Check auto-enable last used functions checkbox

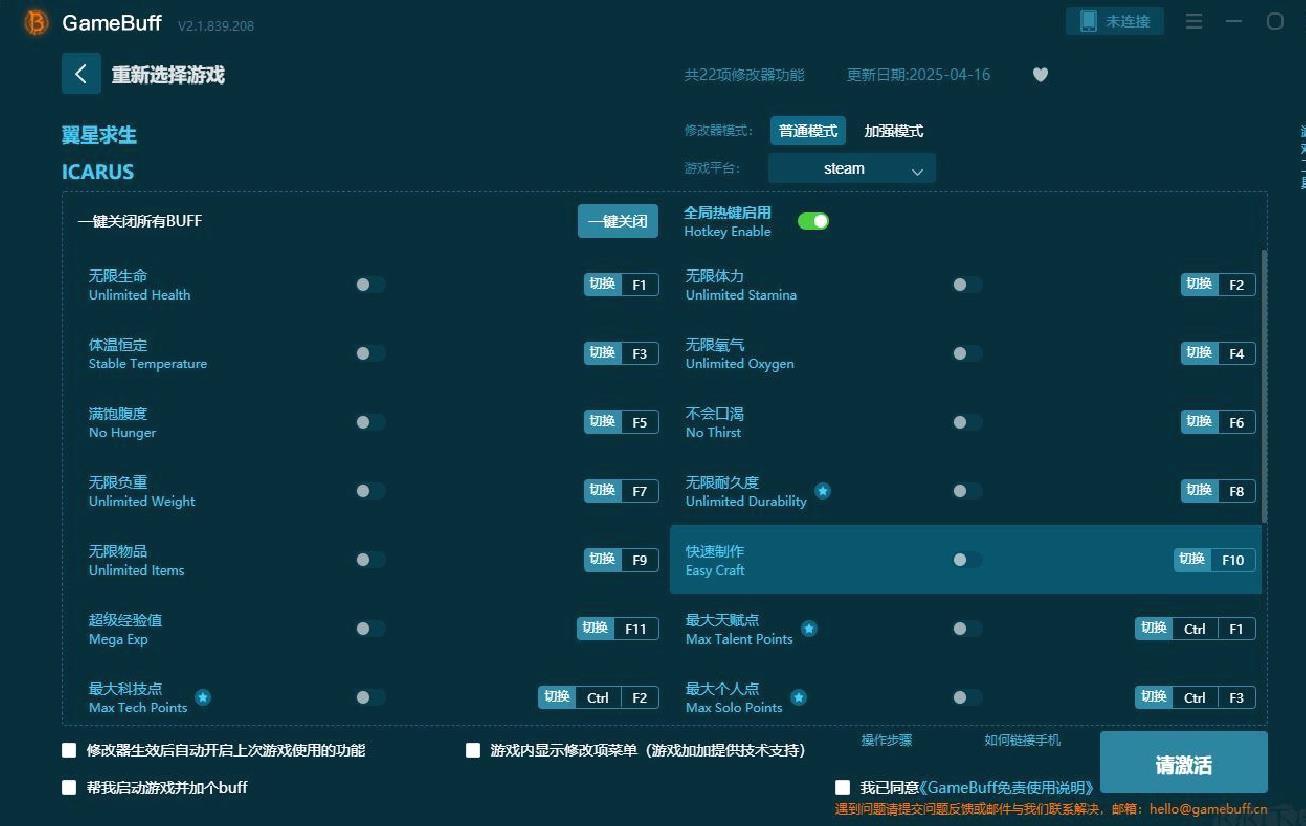coord(69,750)
